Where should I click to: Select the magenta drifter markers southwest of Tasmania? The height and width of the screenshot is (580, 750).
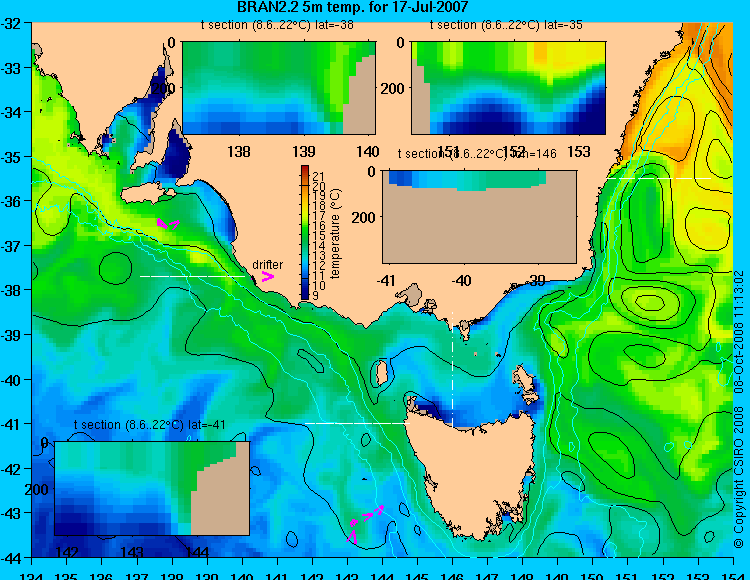[365, 523]
